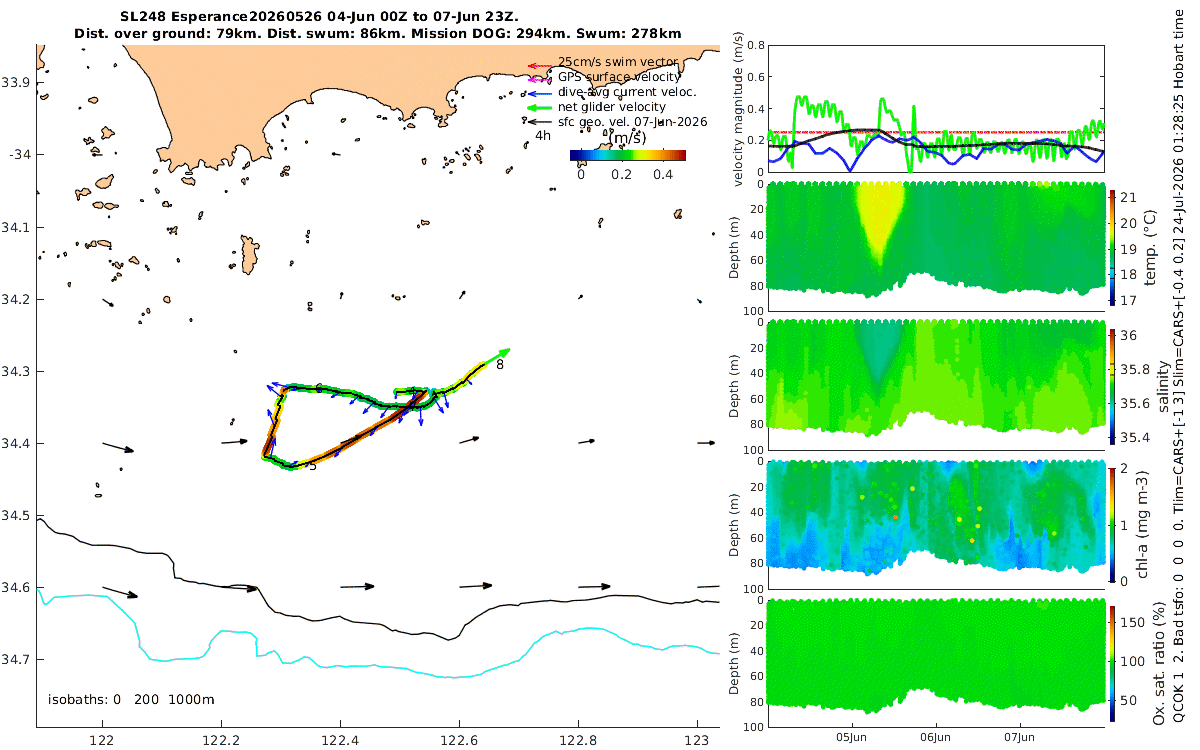The width and height of the screenshot is (1200, 750).
Task: Click the "123" longitude tick label
Action: [x=697, y=741]
